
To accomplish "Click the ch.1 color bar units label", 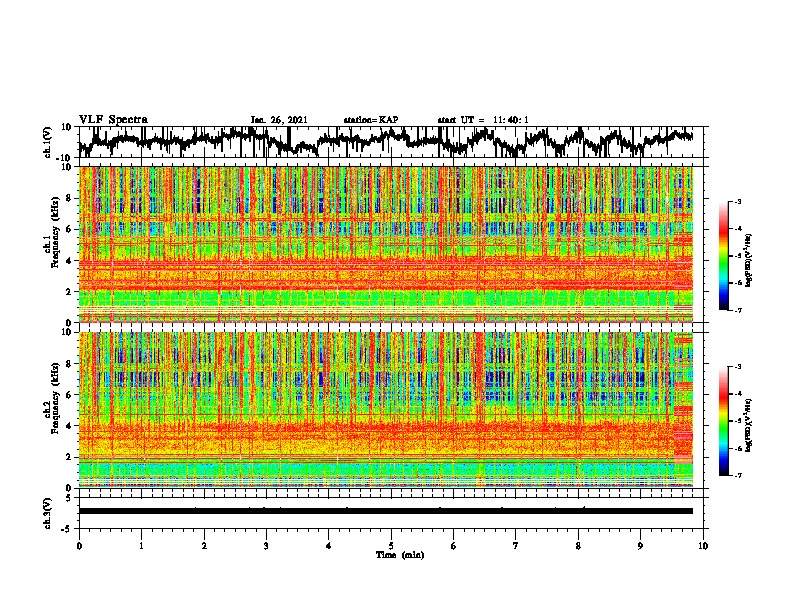I will [750, 260].
